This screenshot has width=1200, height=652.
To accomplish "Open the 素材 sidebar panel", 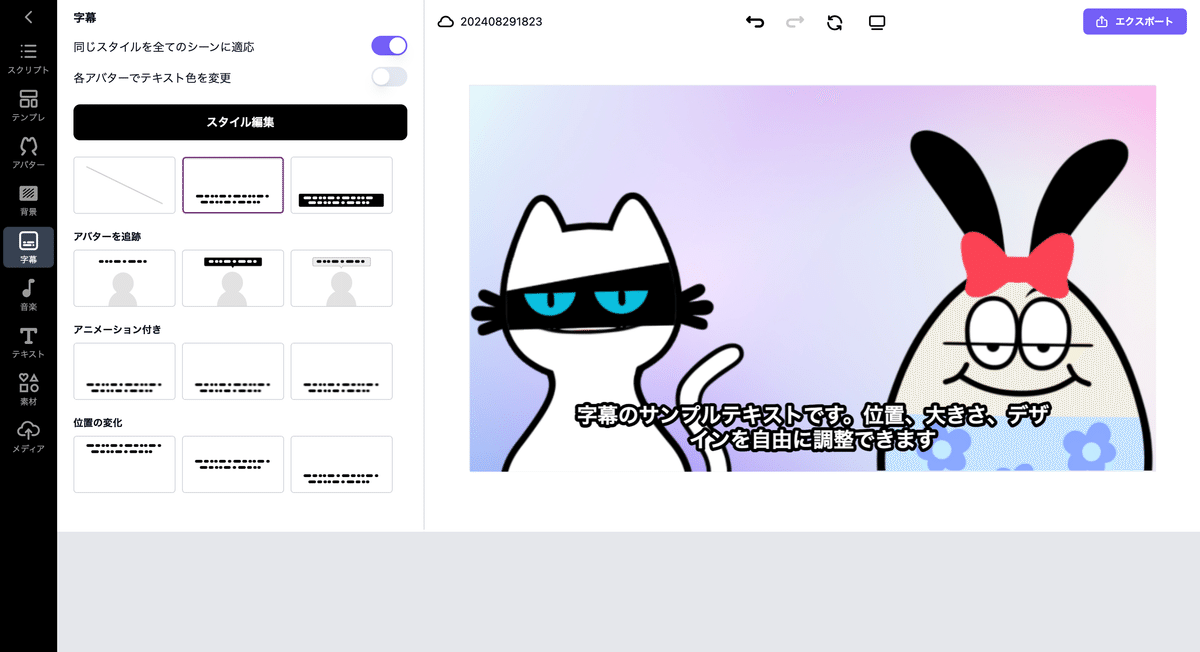I will 28,389.
